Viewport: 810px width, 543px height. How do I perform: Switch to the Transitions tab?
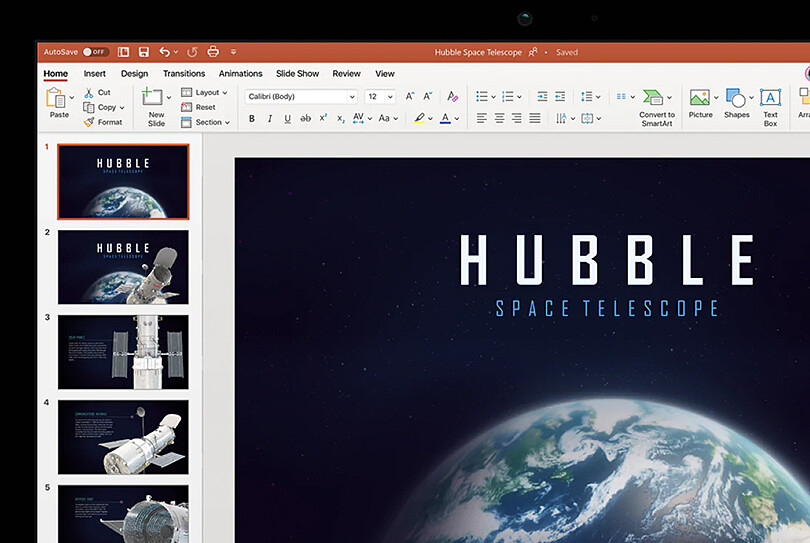[184, 74]
